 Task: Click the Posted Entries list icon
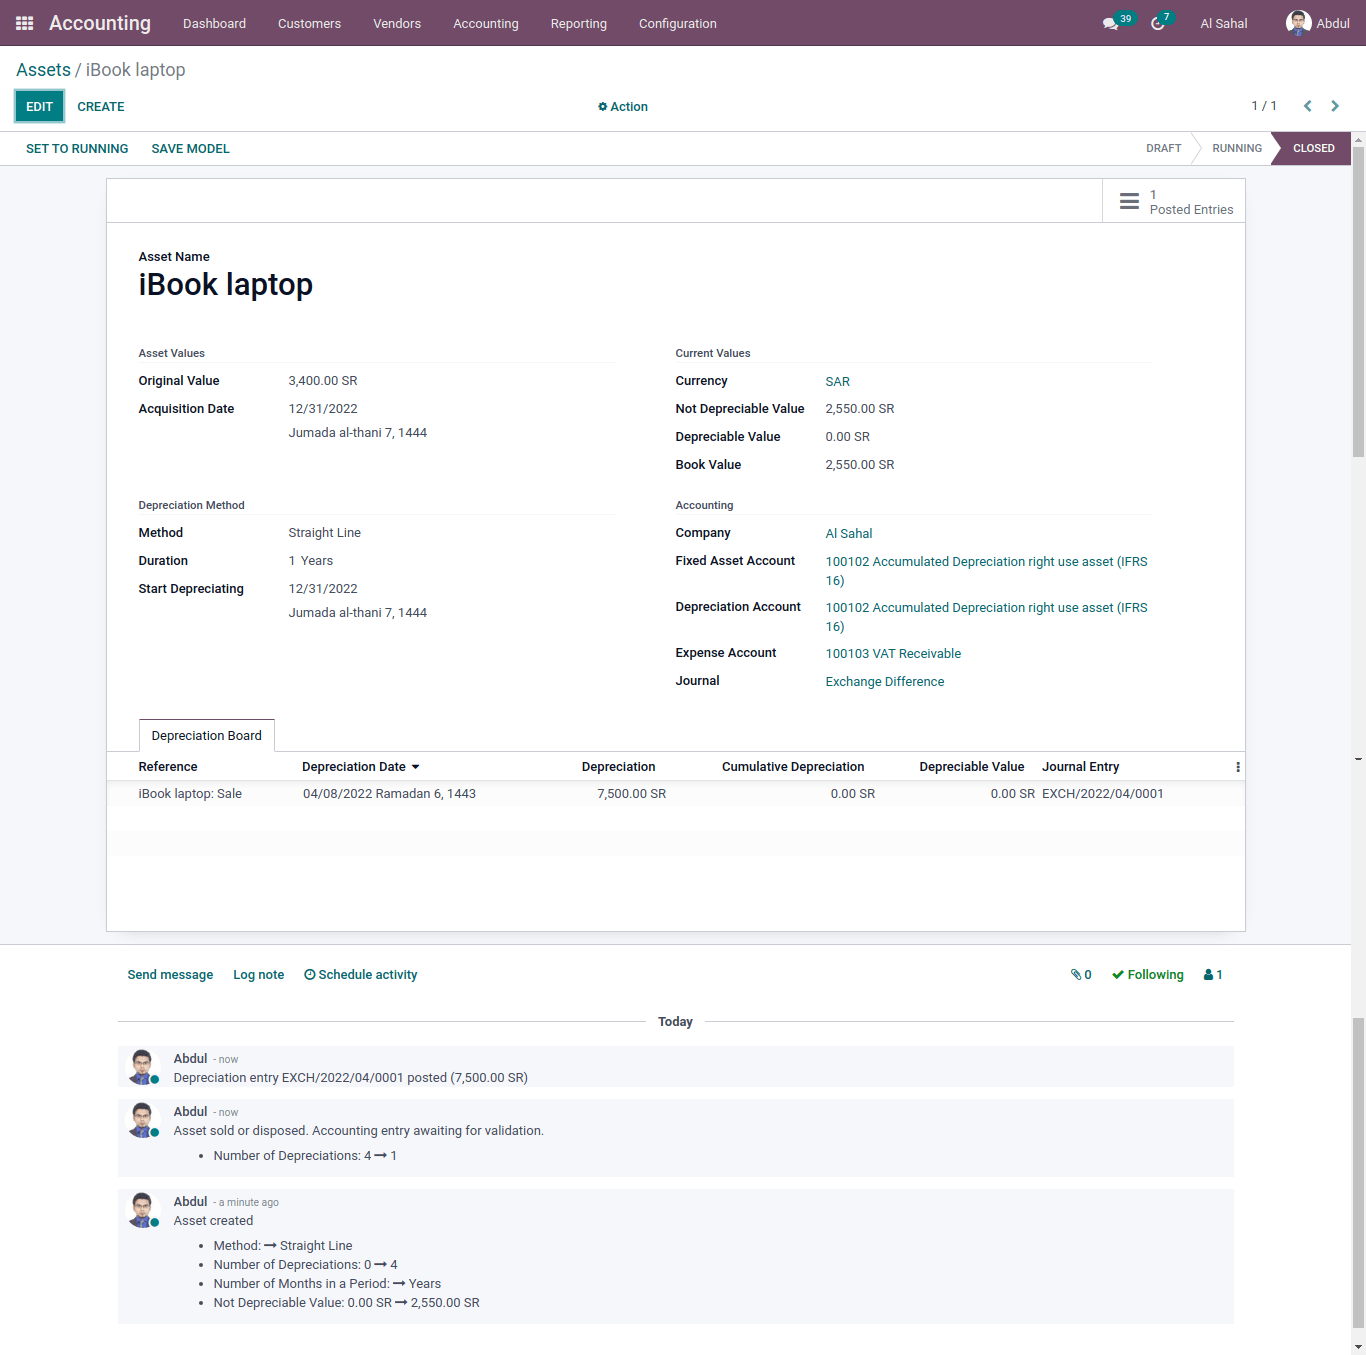(1129, 201)
